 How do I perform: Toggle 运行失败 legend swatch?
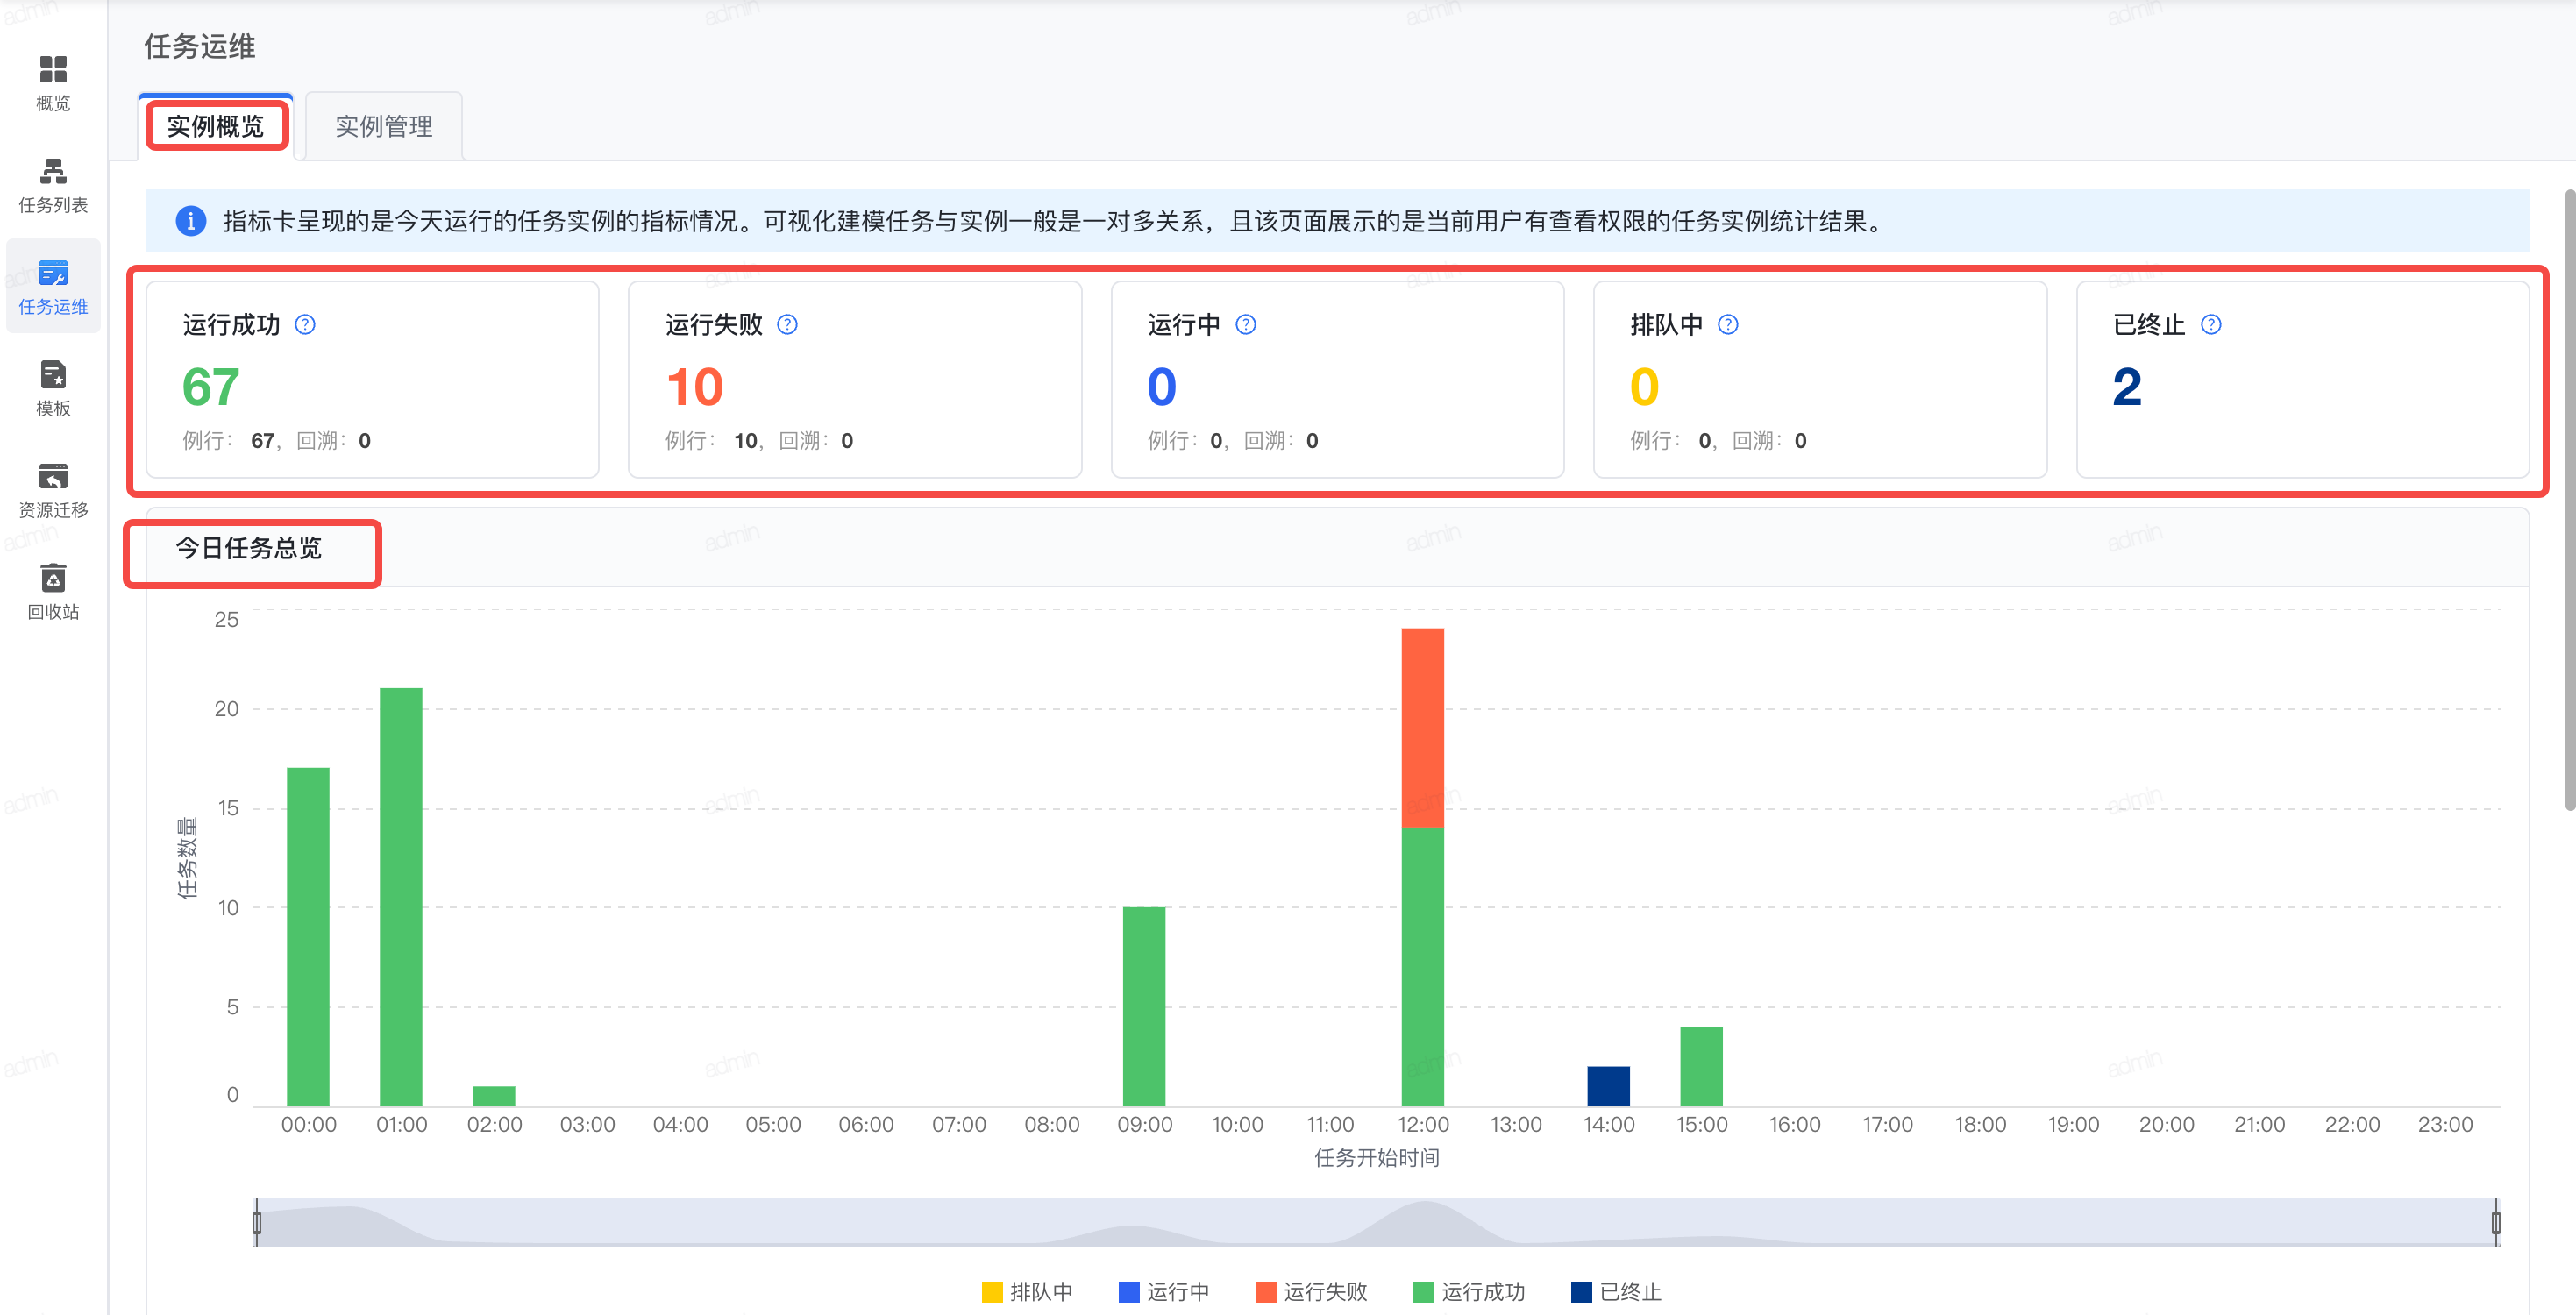(x=1266, y=1292)
